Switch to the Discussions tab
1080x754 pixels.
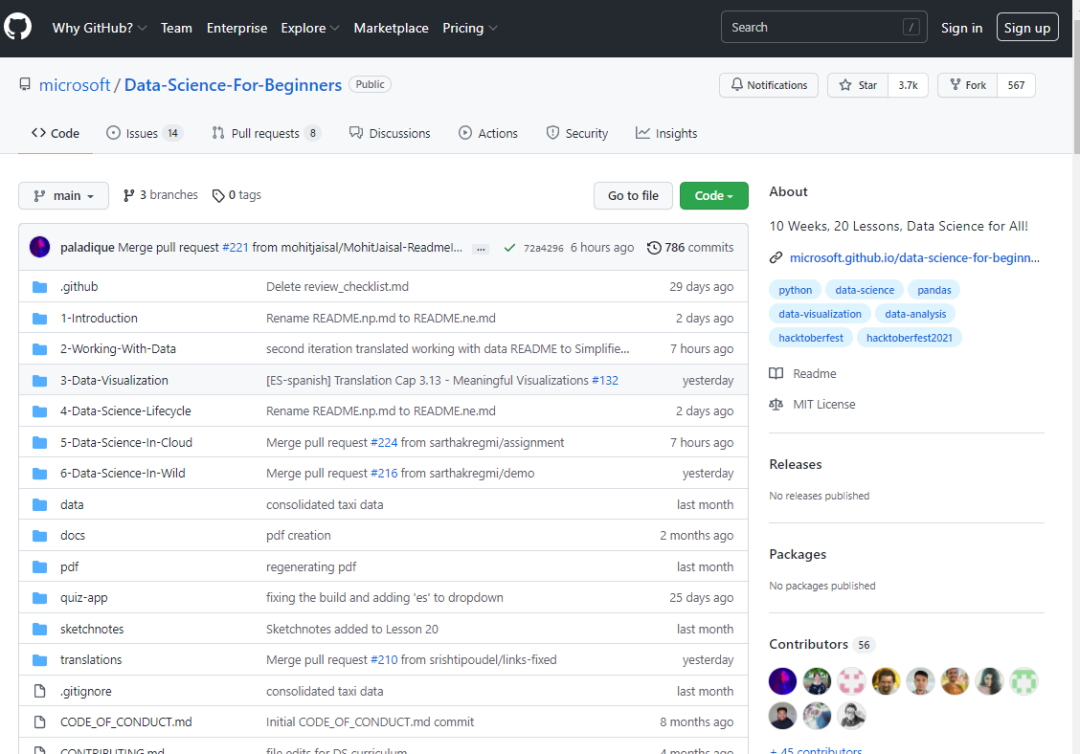tap(390, 133)
